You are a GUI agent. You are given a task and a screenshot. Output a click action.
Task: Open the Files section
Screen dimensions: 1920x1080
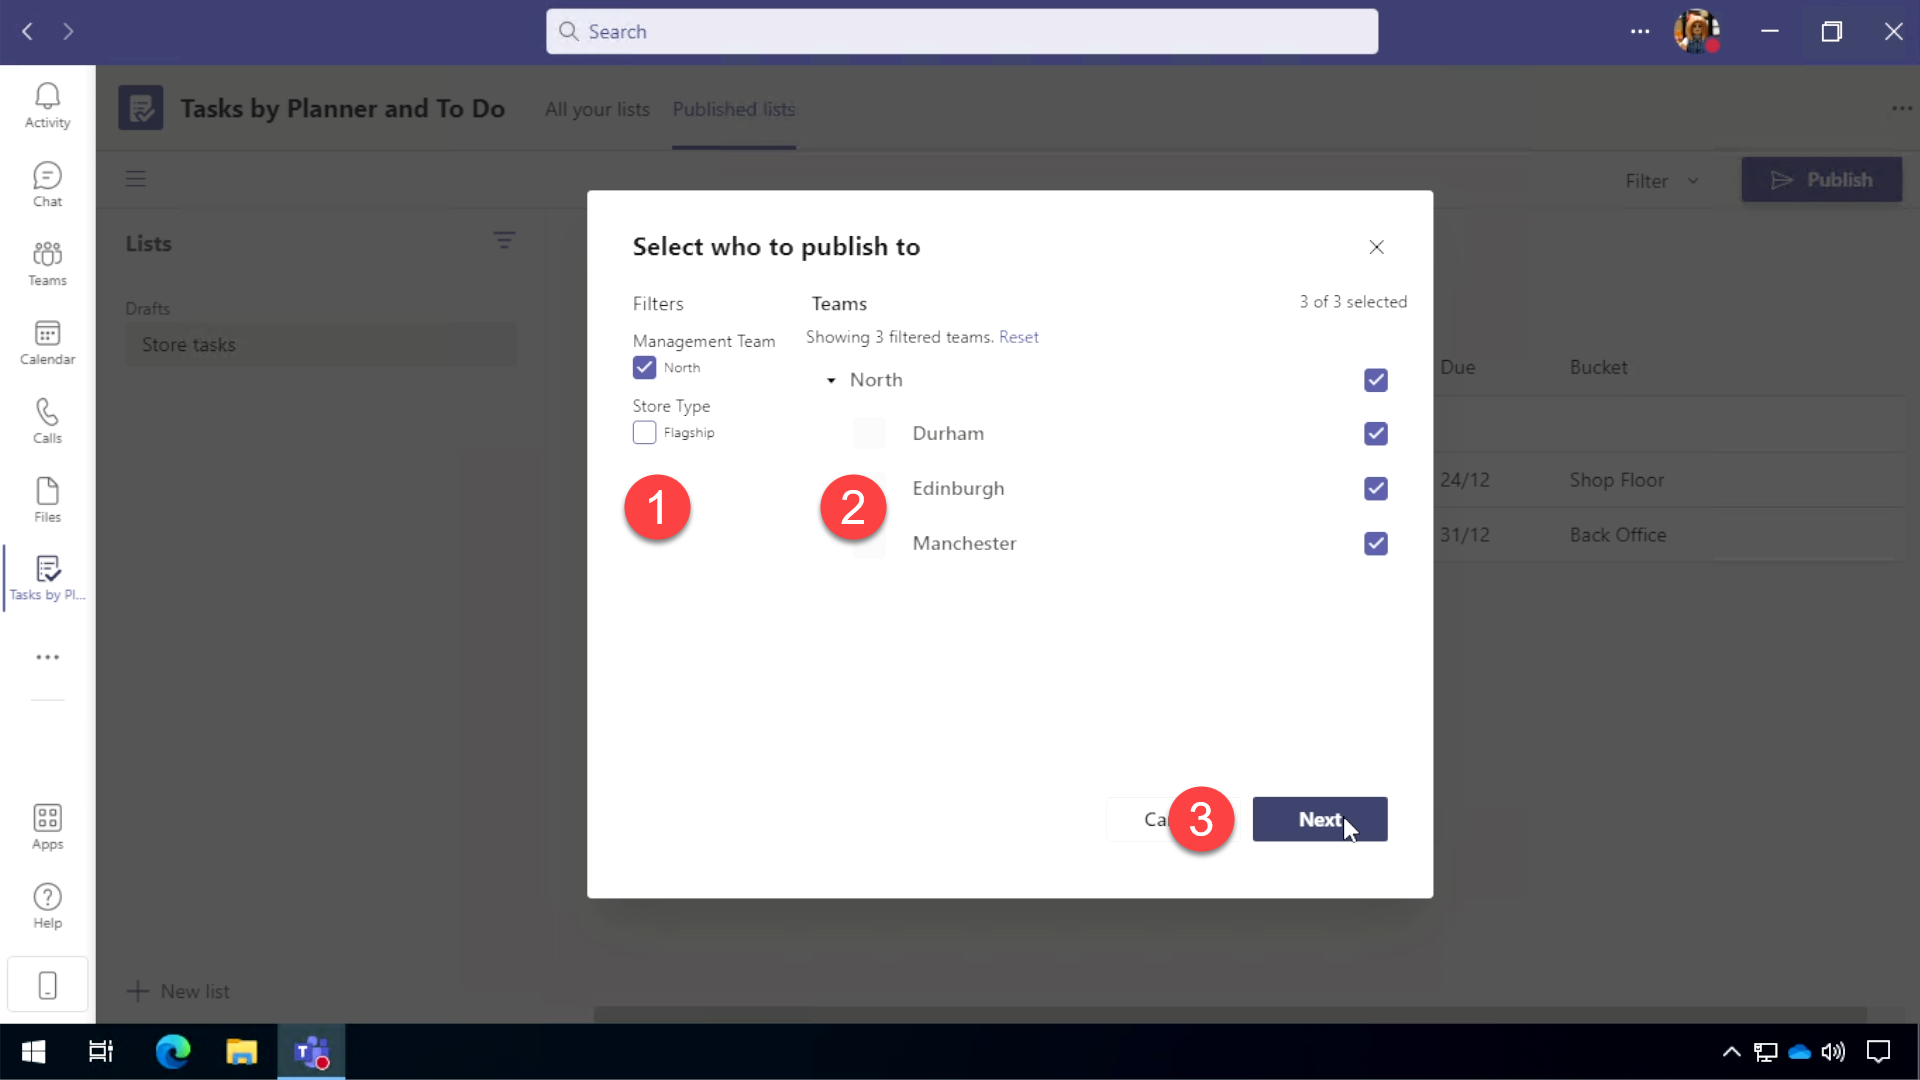46,498
